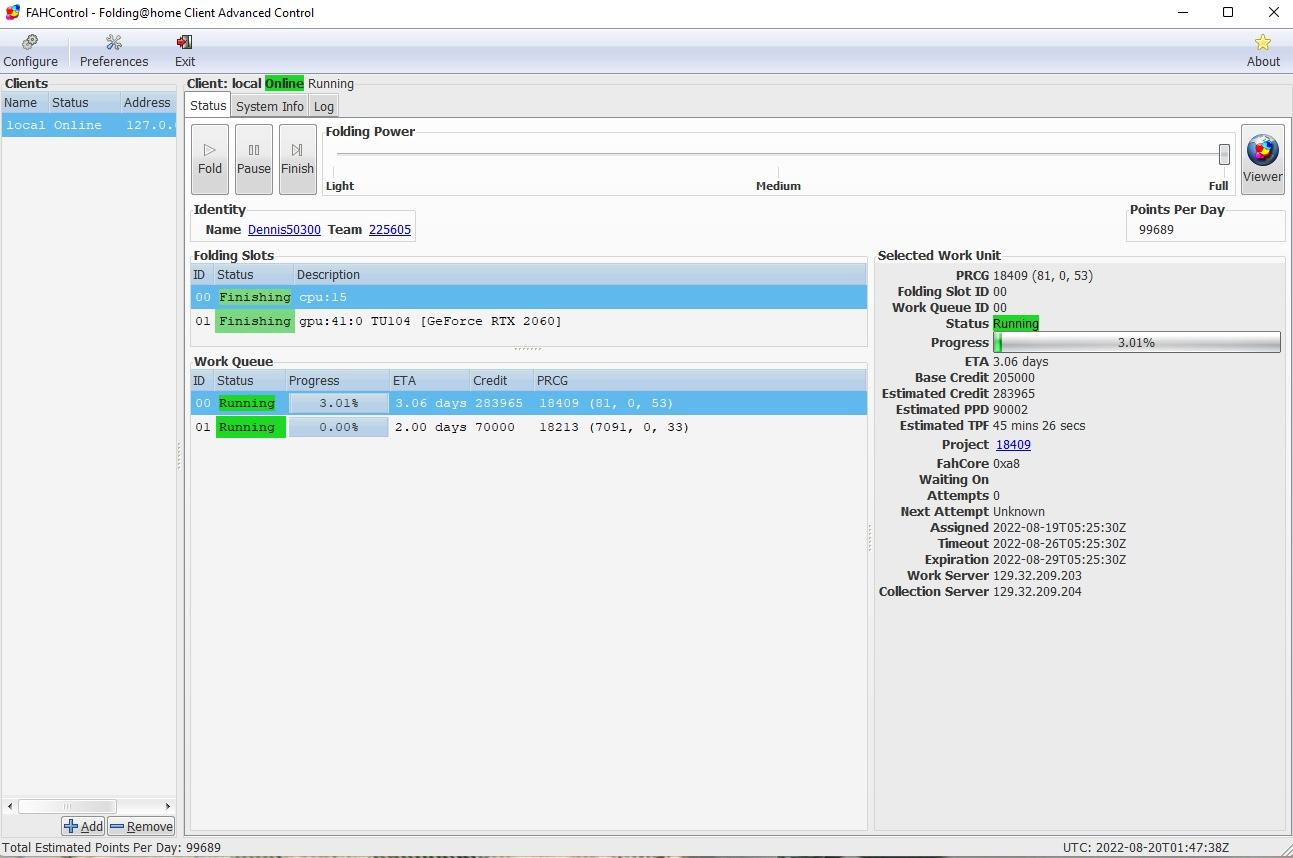Click the Finishing status of slot 01

pos(254,321)
